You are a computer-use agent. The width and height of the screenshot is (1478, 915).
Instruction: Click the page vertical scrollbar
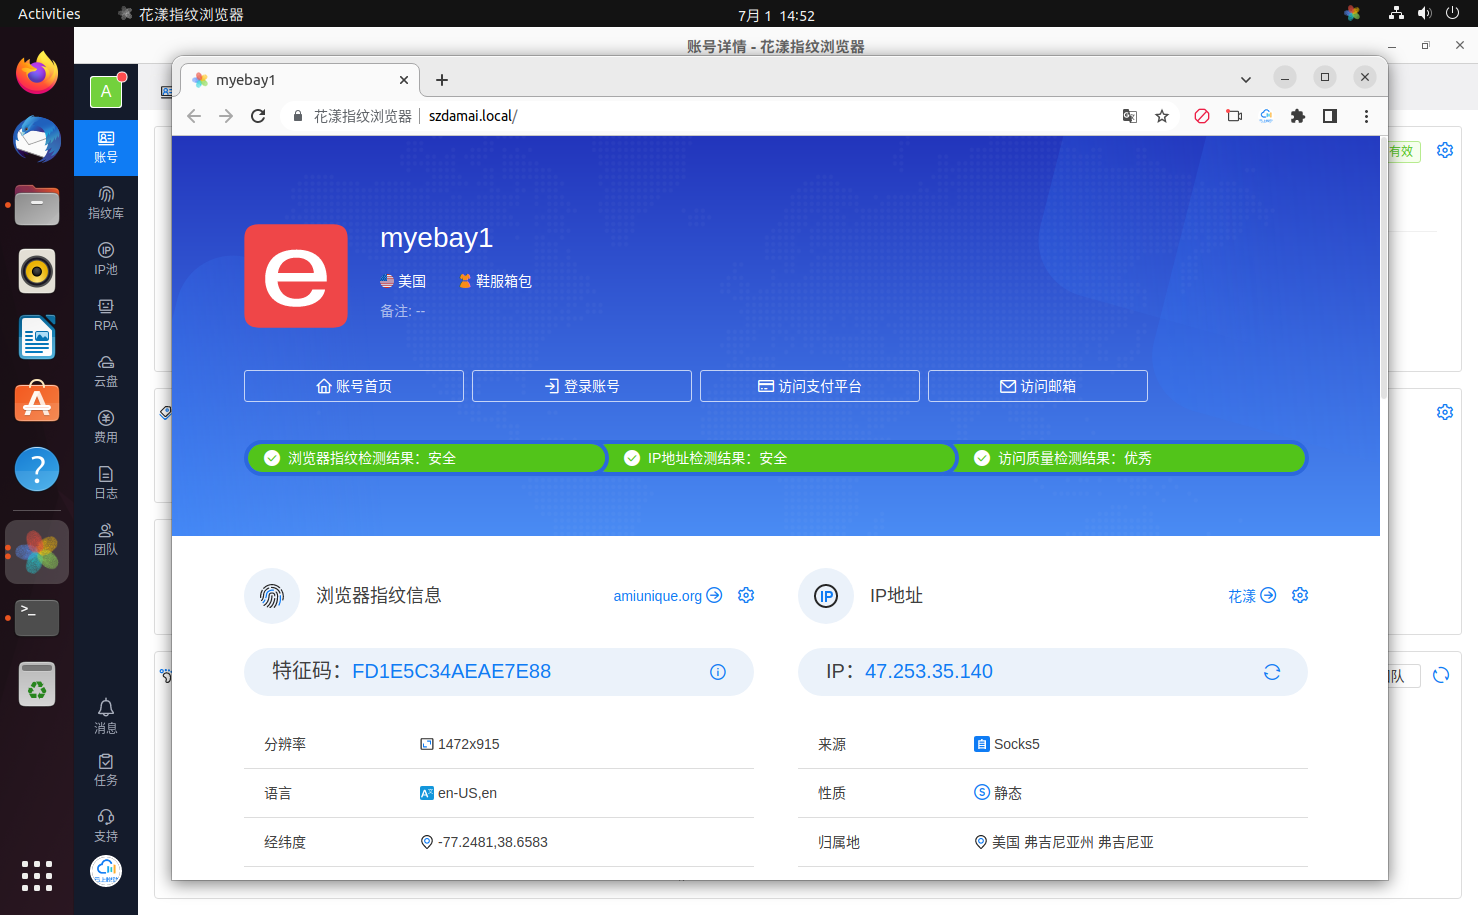[x=1384, y=268]
